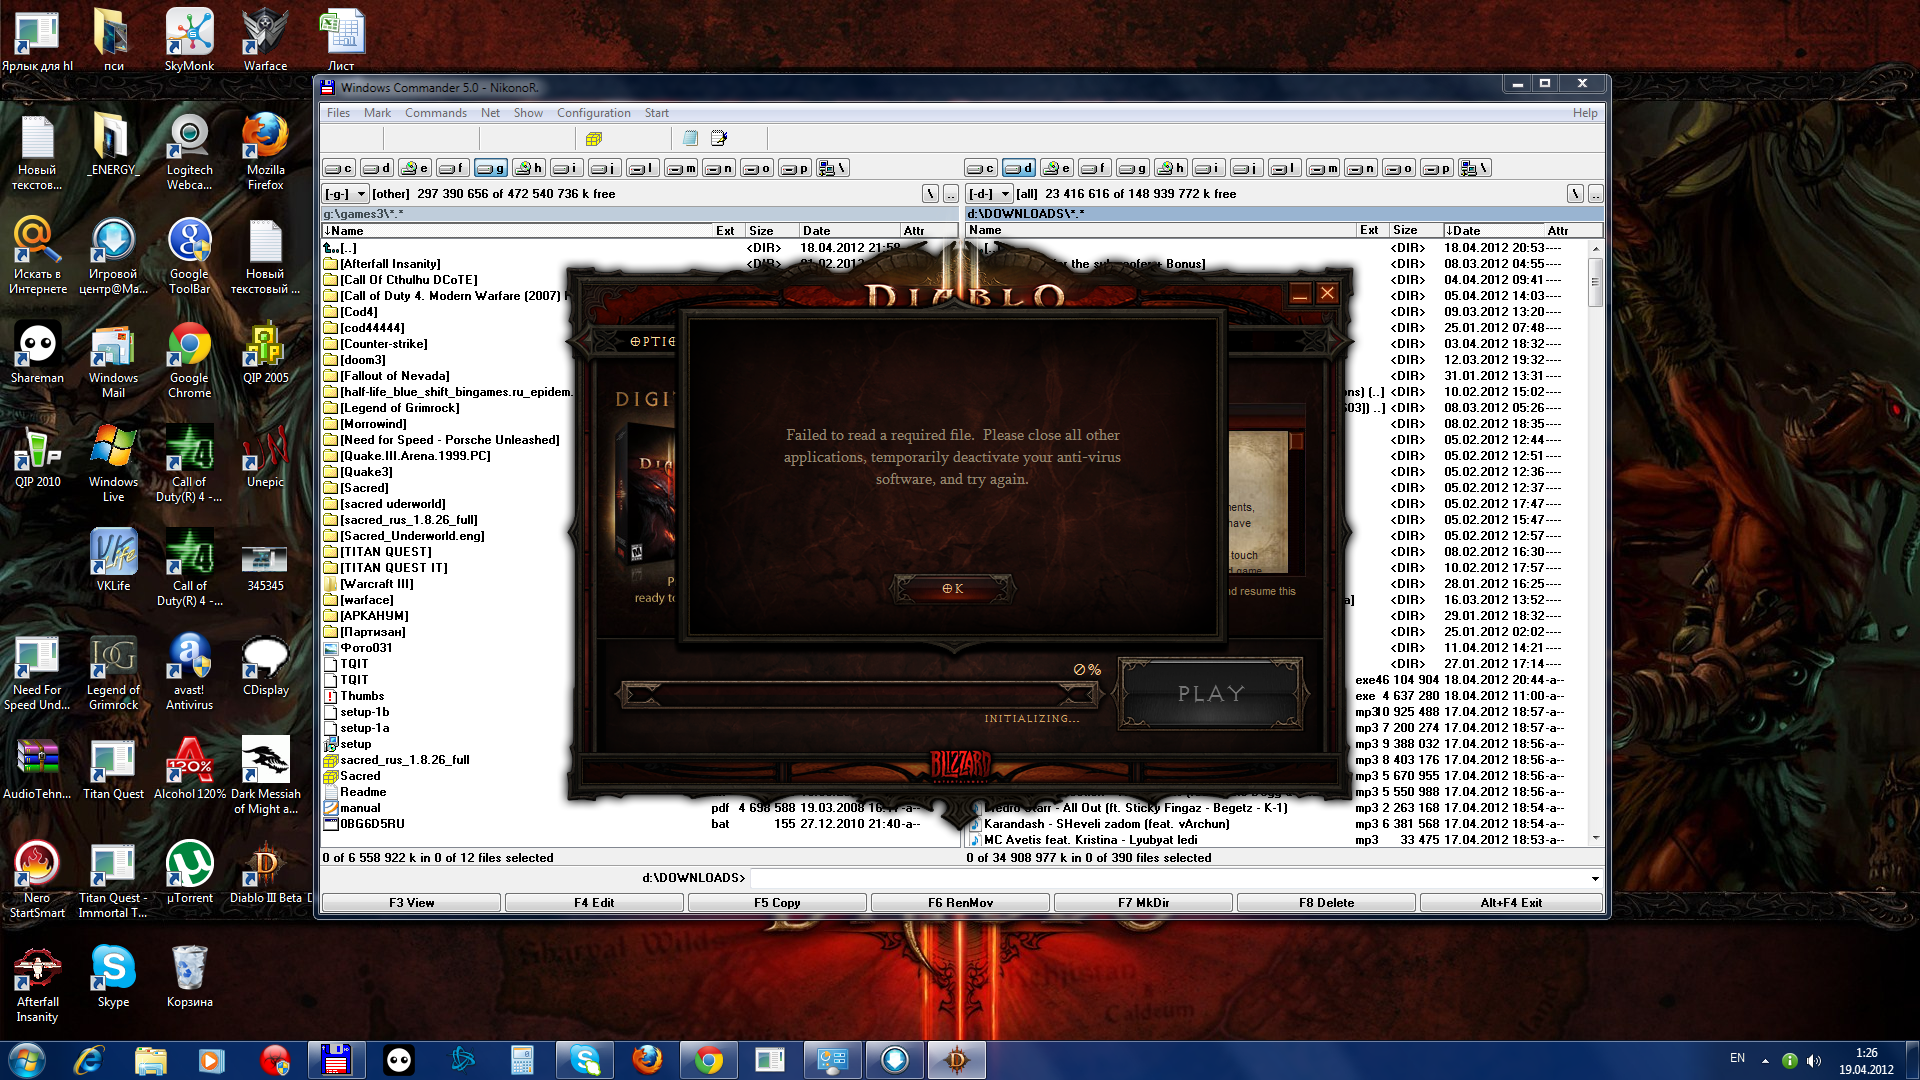The image size is (1920, 1080).
Task: Open avast! Antivirus desktop shortcut
Action: click(x=189, y=671)
